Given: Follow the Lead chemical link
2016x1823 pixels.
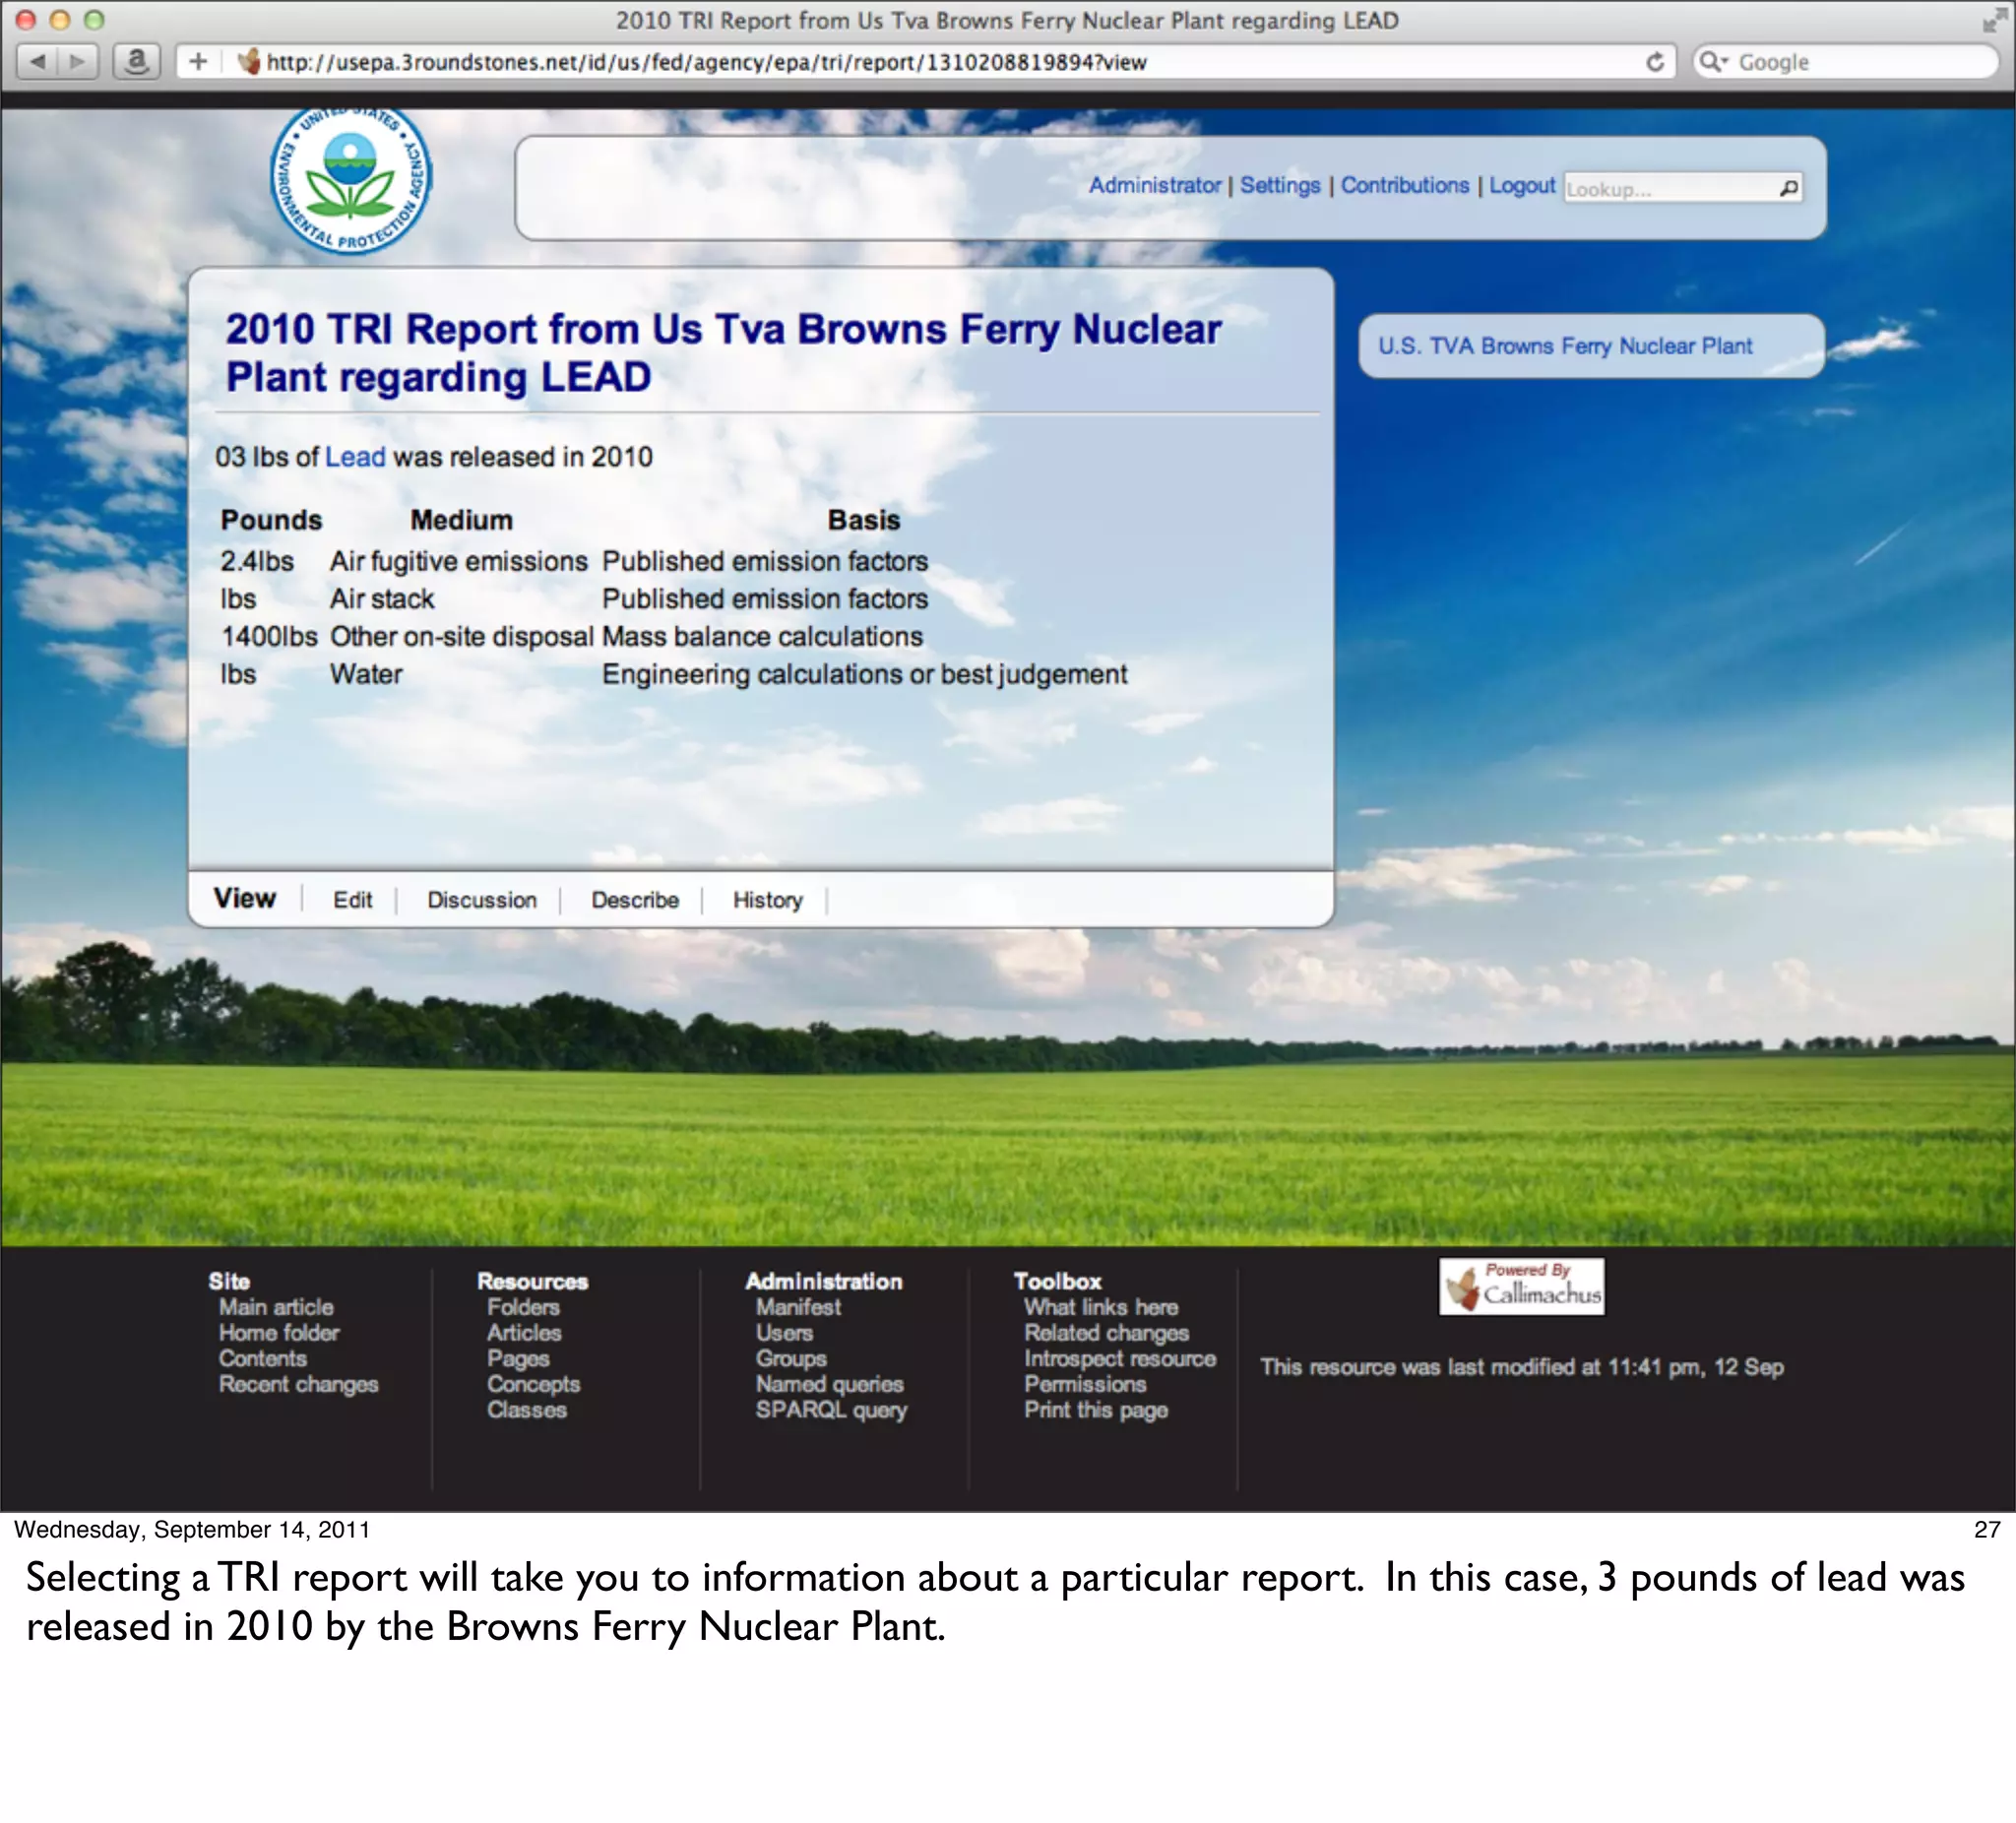Looking at the screenshot, I should pos(355,457).
